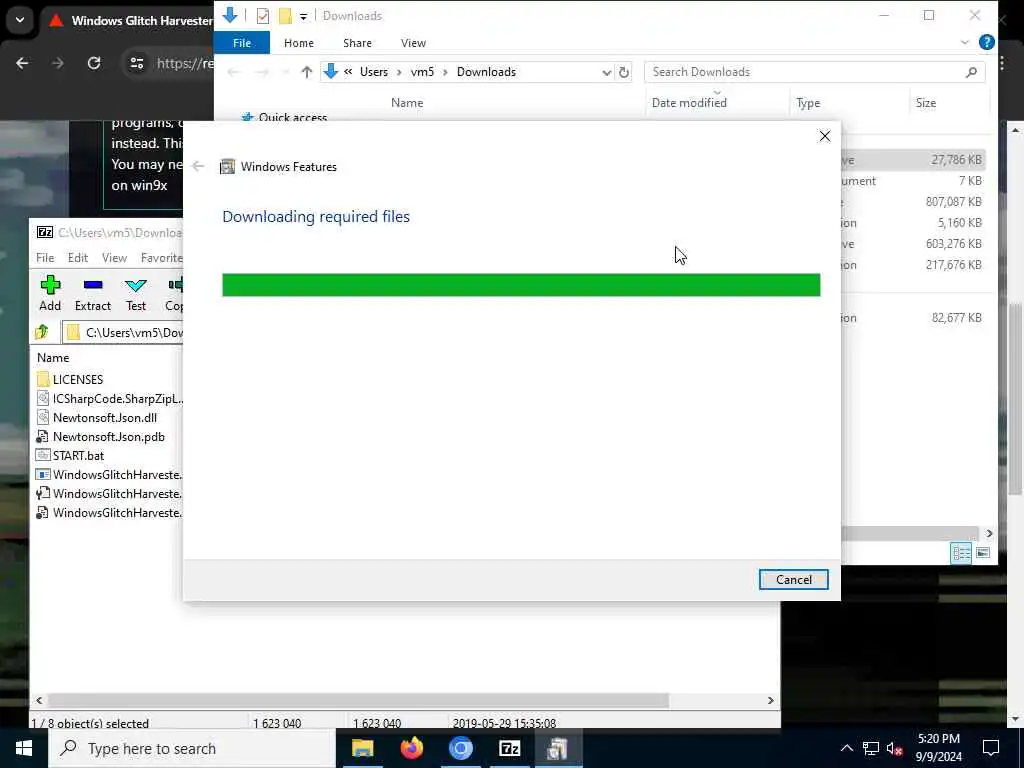Screen dimensions: 1024x768
Task: Click 7-Zip path address field
Action: coord(123,332)
